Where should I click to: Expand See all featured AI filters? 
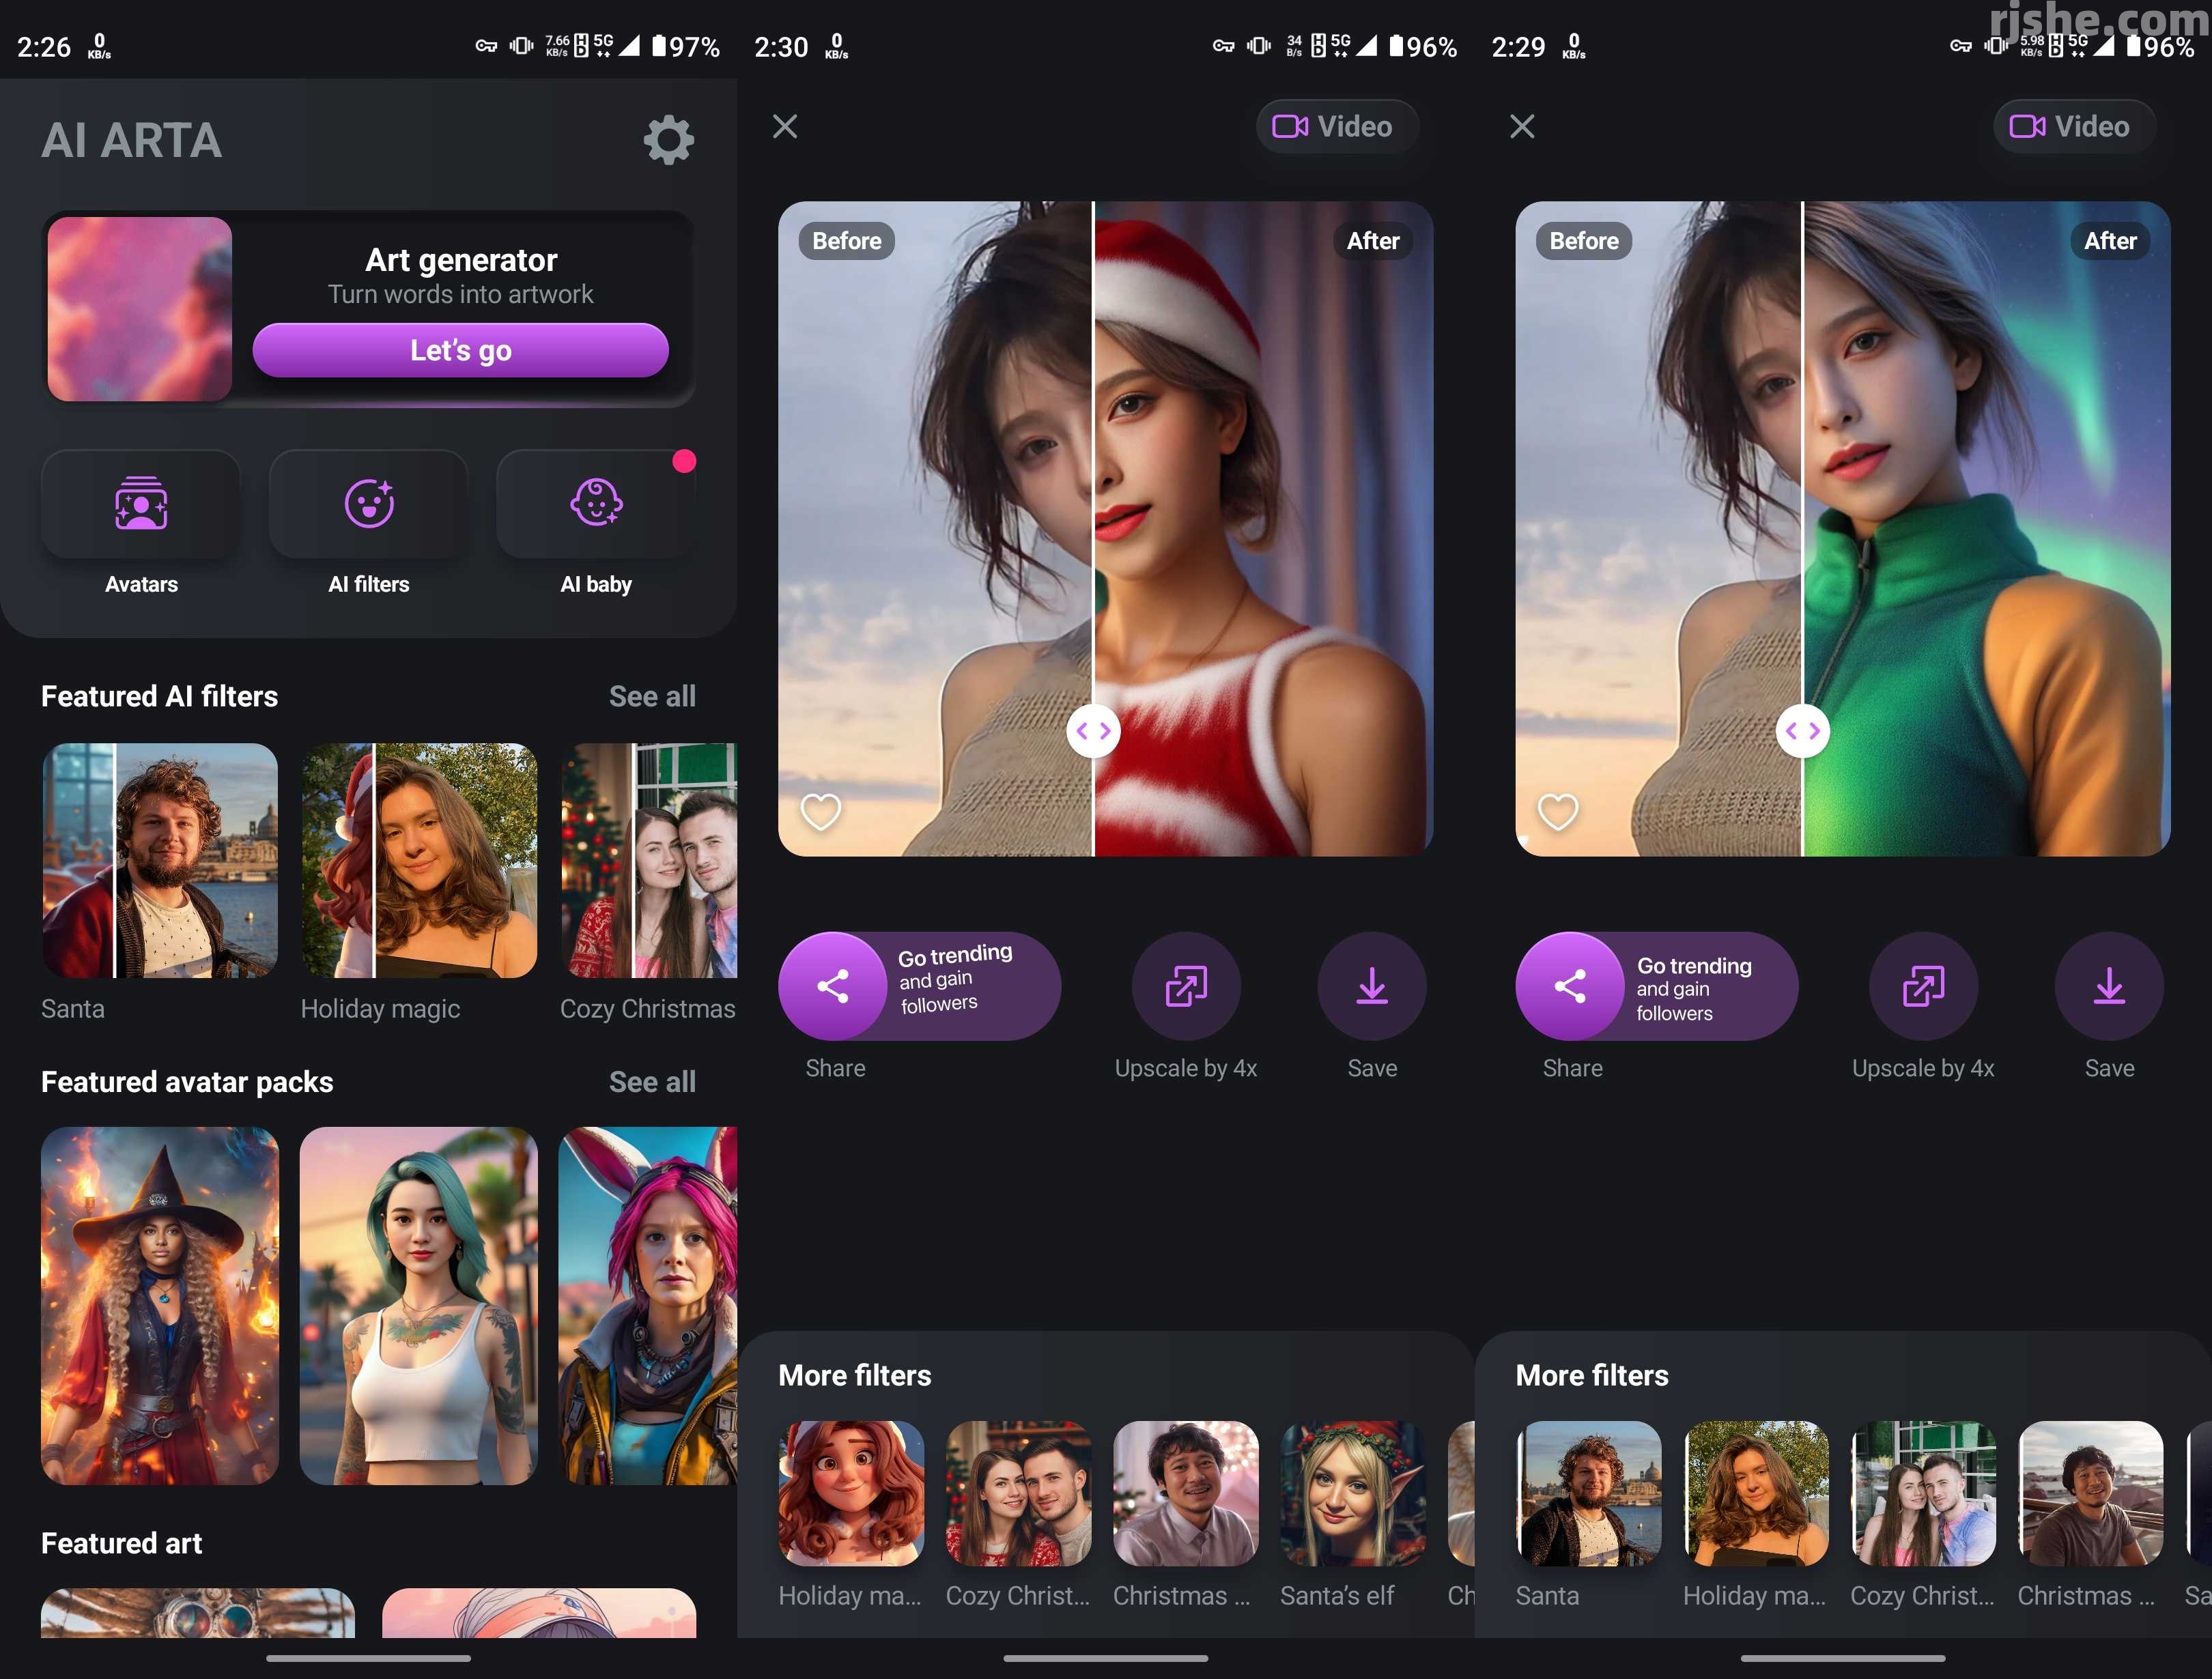pos(652,696)
